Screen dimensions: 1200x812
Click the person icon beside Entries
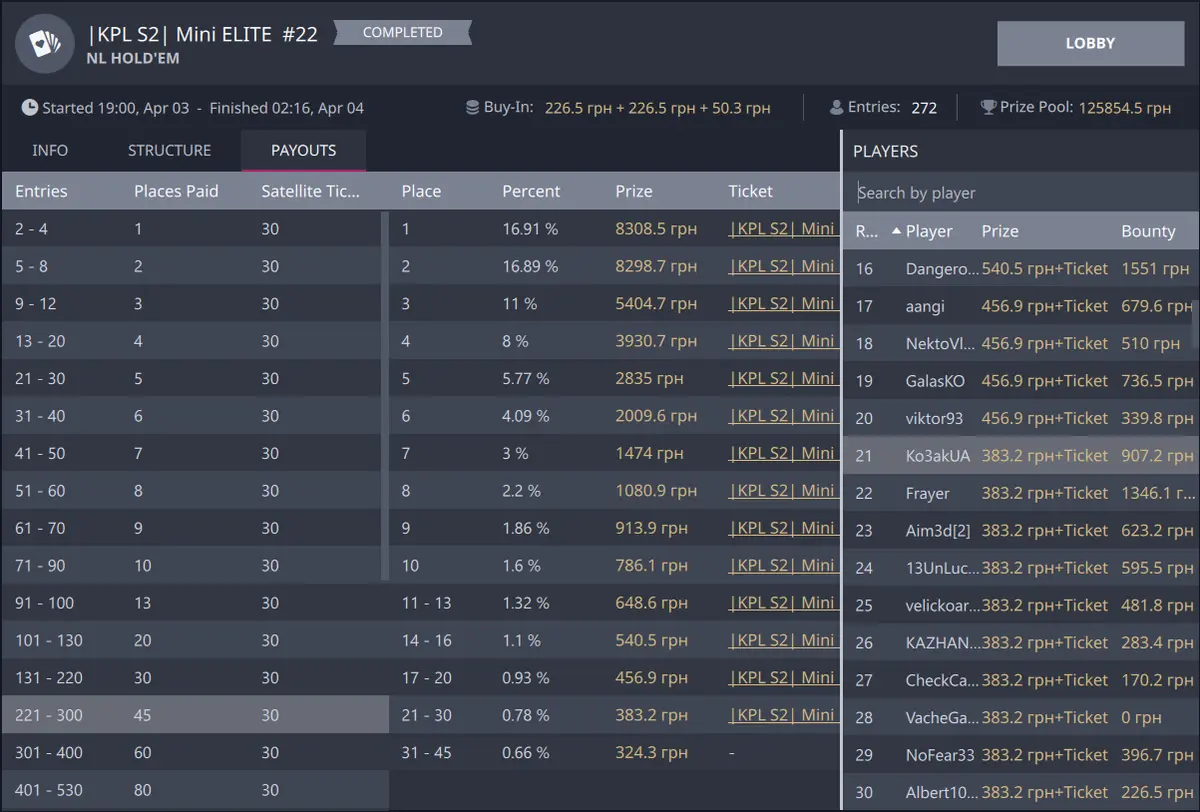tap(836, 107)
